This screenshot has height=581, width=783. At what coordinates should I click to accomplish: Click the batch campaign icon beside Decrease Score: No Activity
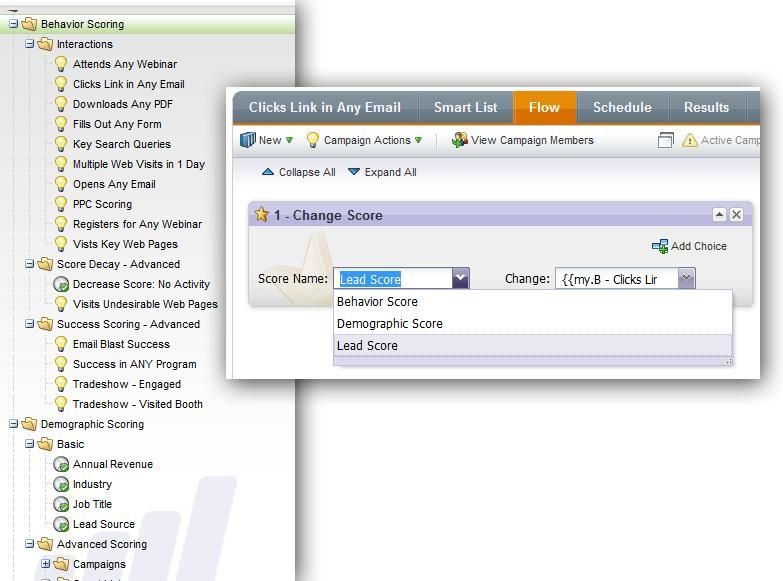click(x=61, y=284)
